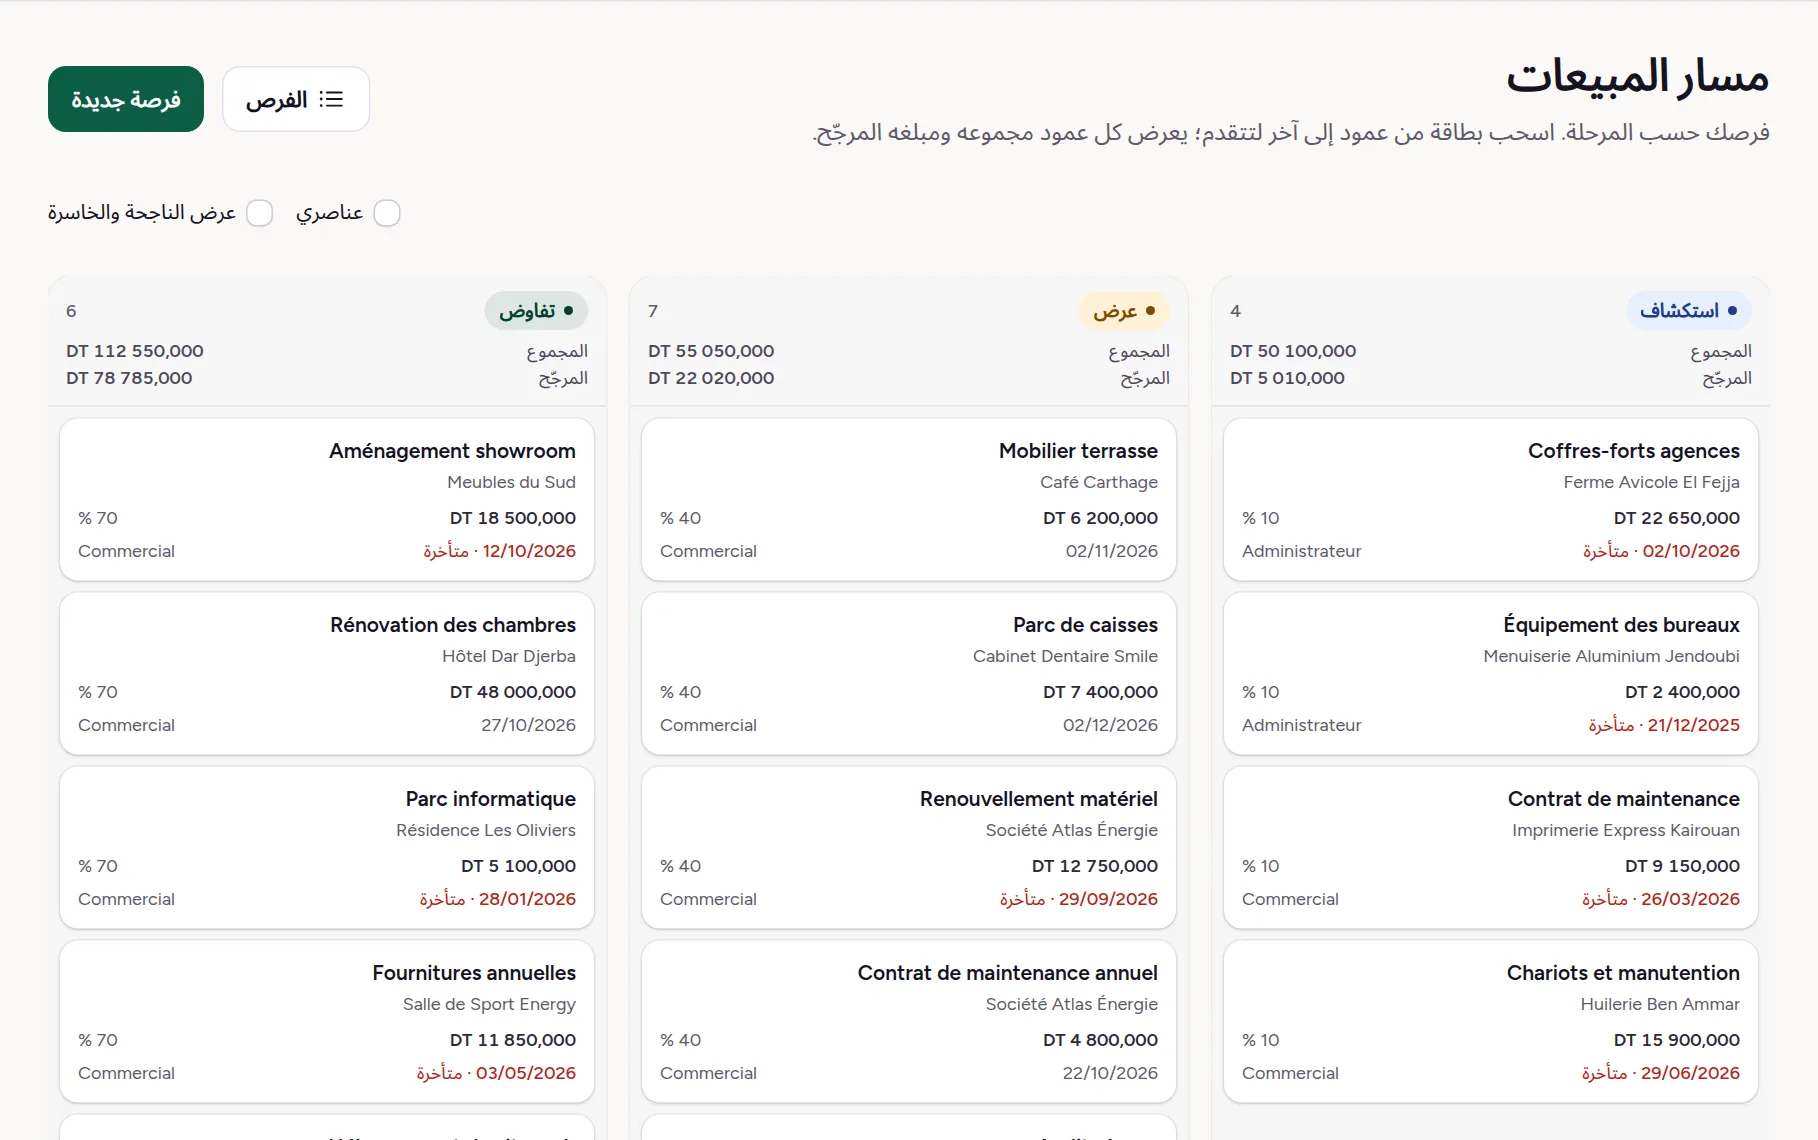Open the "Rénovation des chambres" opportunity card
Screen dimensions: 1818x1140
click(327, 674)
